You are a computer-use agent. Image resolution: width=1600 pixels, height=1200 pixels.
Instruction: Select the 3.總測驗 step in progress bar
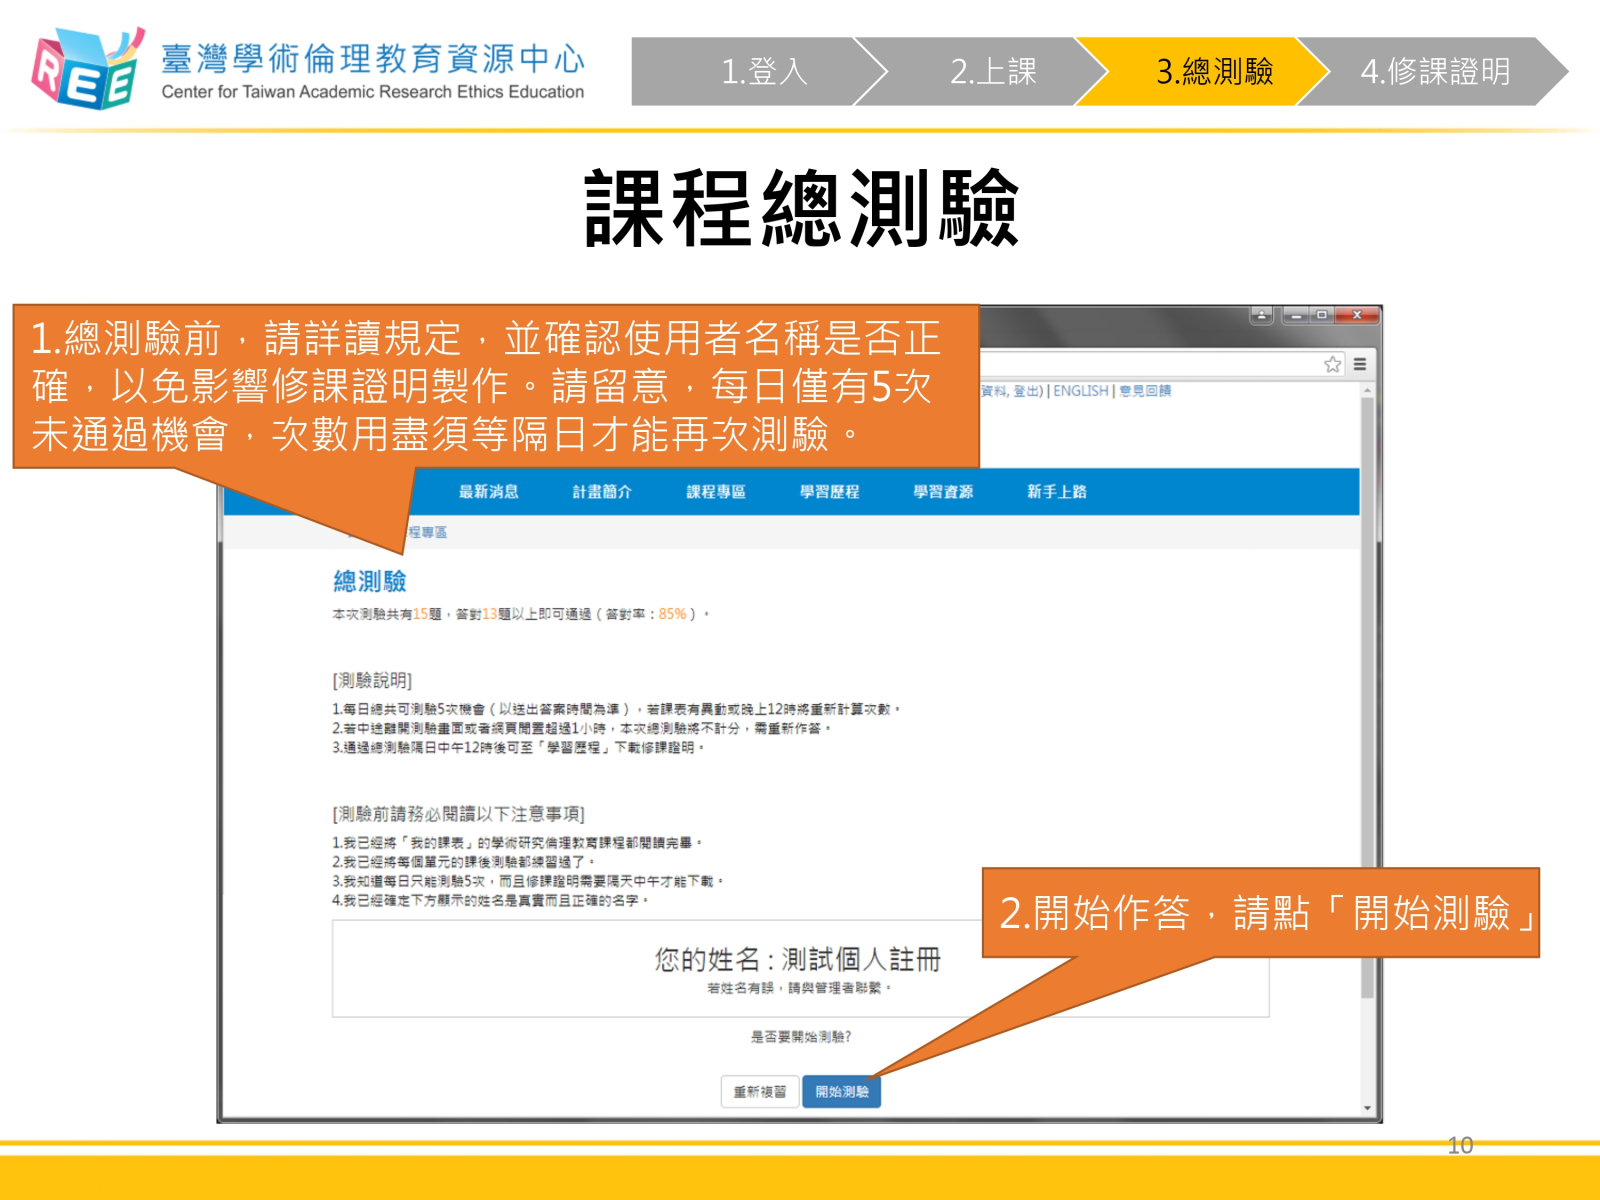tap(1214, 72)
